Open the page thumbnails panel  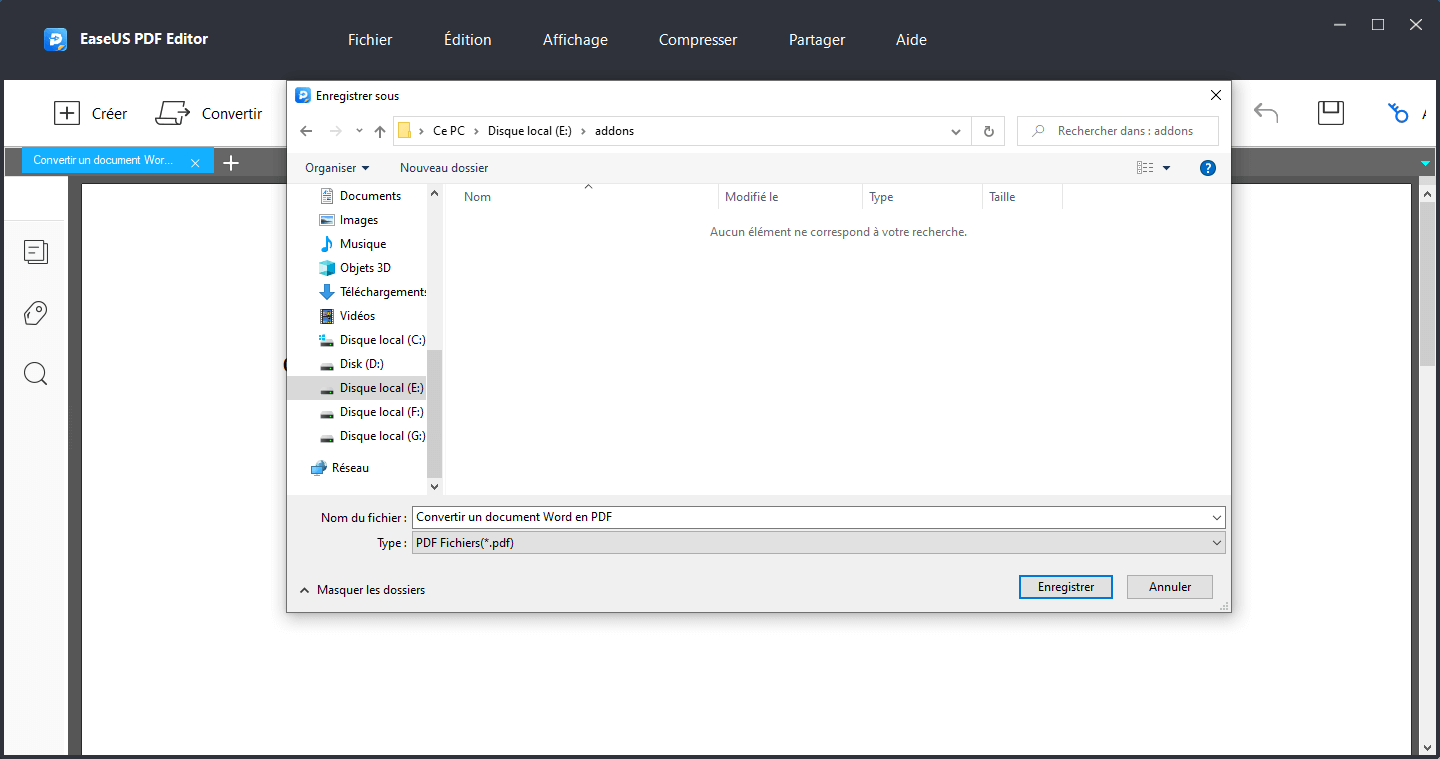tap(35, 252)
